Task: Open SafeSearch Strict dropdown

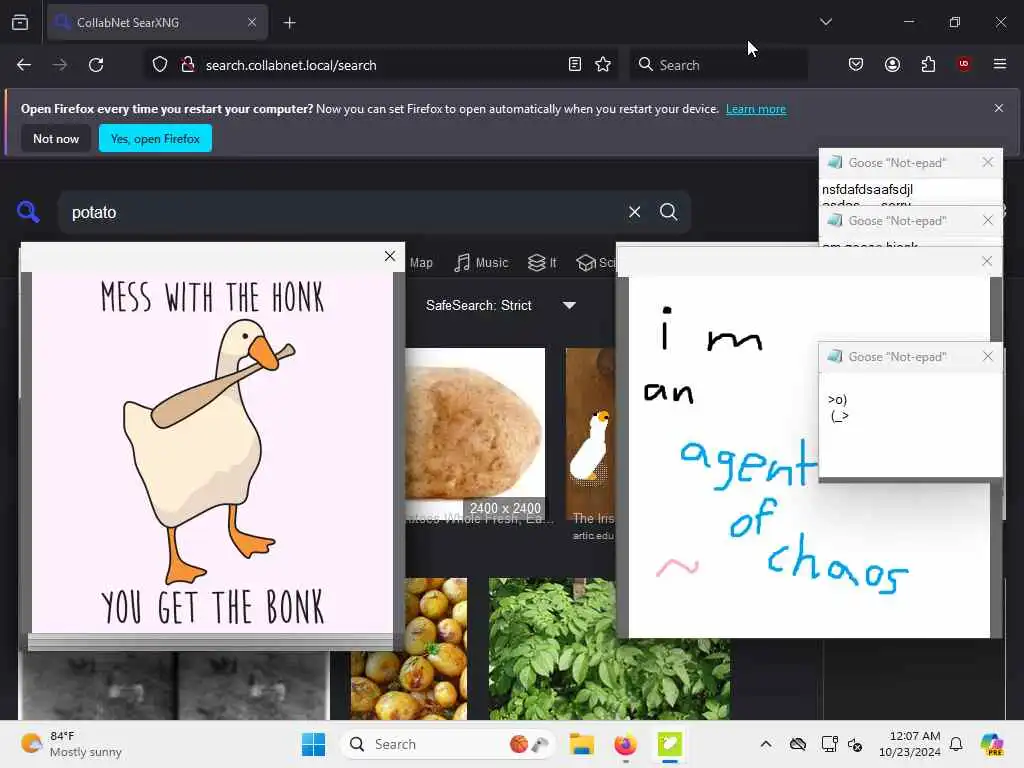Action: tap(500, 306)
